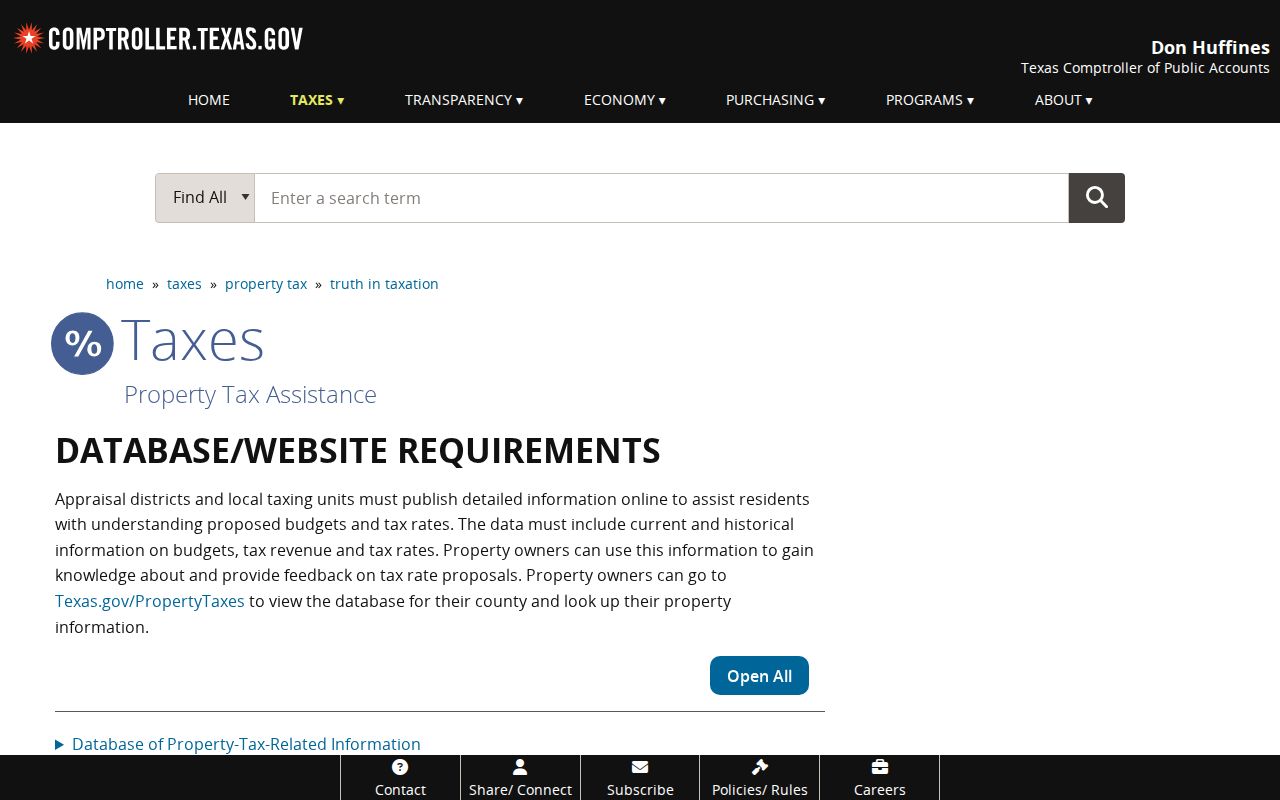Focus the 'Enter a search term' field

[662, 198]
